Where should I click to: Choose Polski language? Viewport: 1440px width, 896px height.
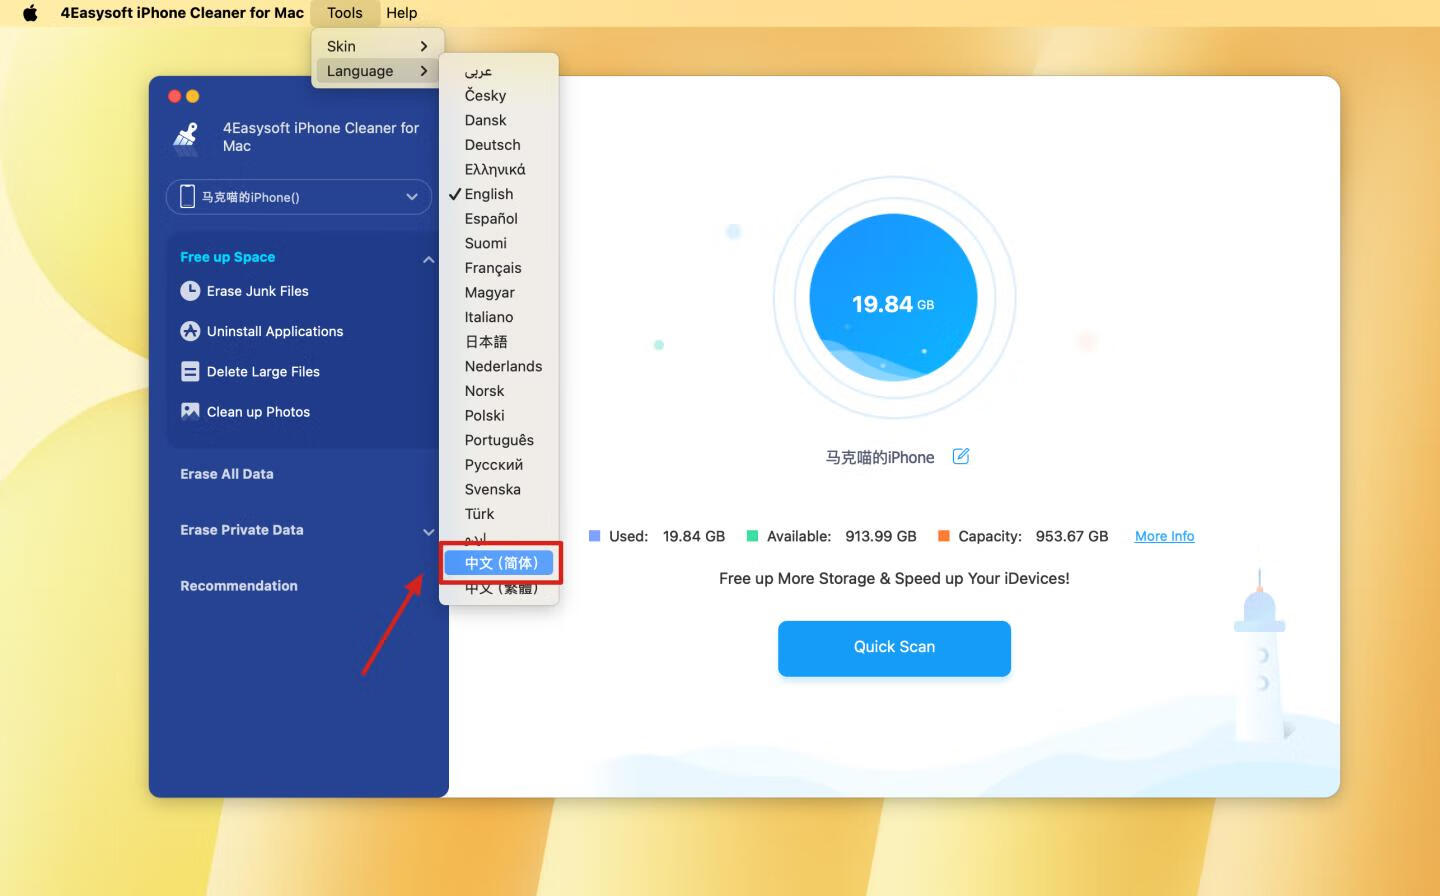[499, 415]
